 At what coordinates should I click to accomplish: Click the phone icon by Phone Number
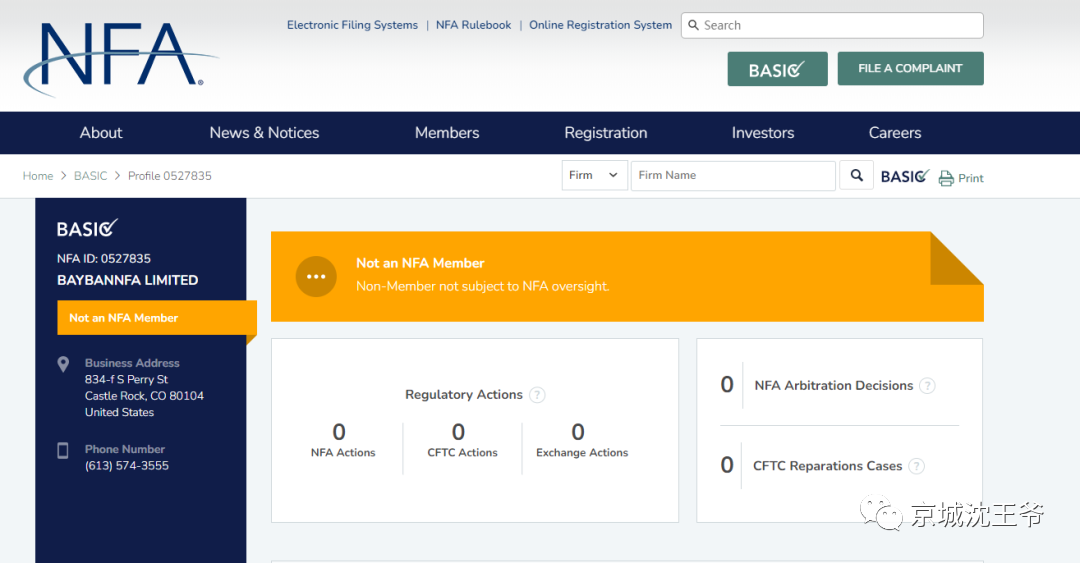(x=63, y=451)
